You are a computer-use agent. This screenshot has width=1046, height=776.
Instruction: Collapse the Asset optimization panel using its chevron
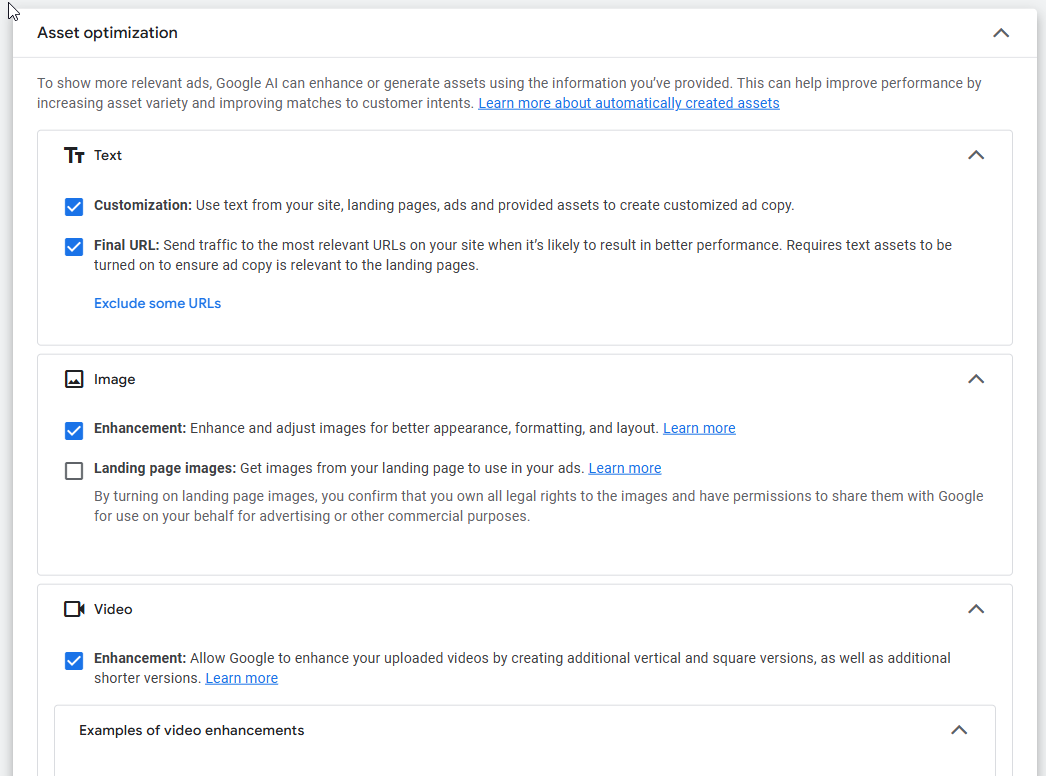click(x=1000, y=33)
